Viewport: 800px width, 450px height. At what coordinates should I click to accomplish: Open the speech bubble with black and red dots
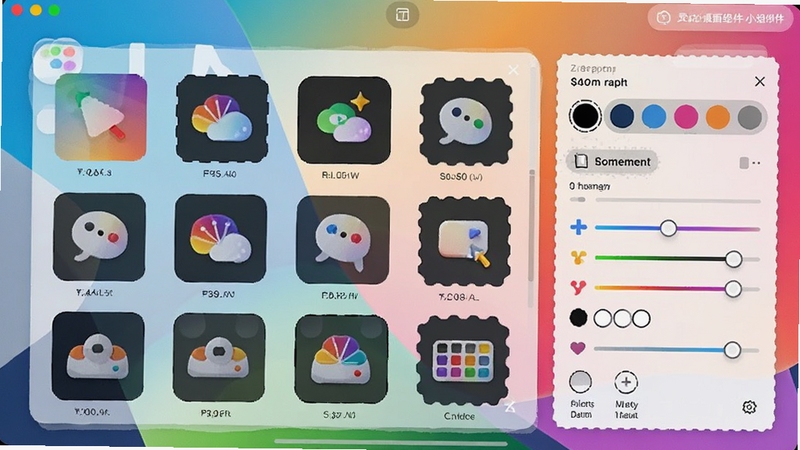click(x=99, y=237)
